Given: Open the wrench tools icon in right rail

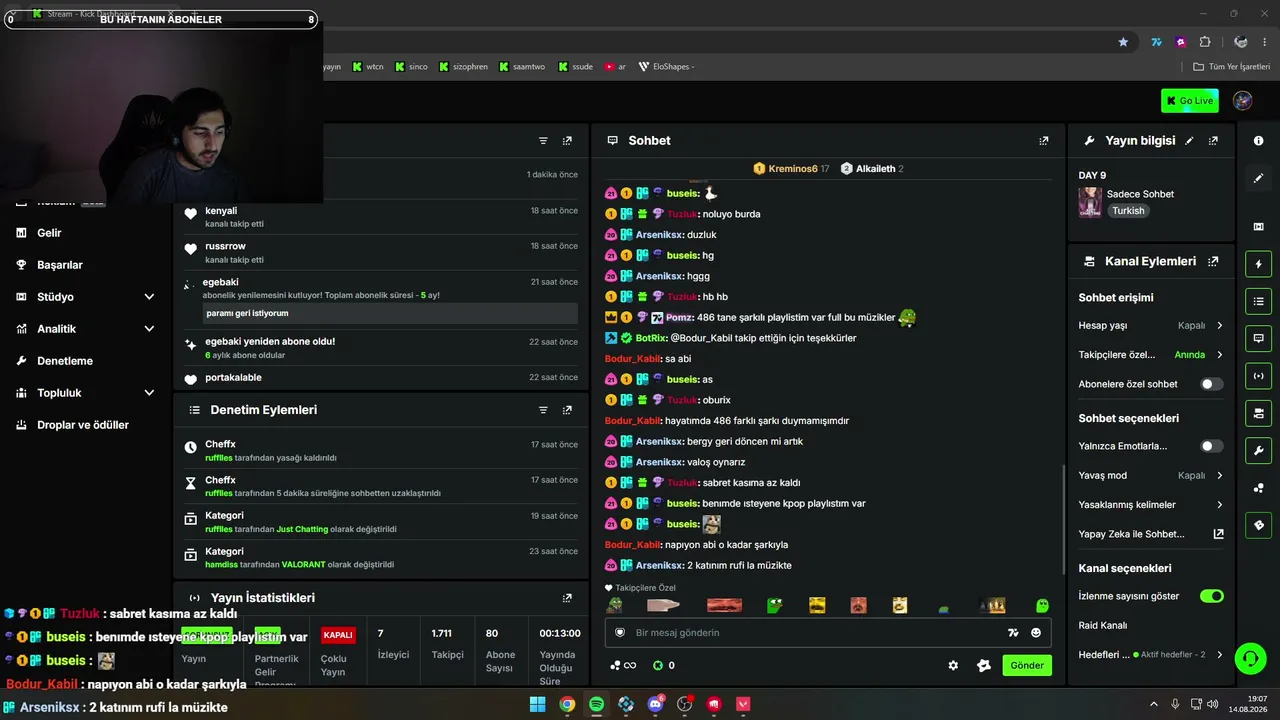Looking at the screenshot, I should pyautogui.click(x=1258, y=450).
